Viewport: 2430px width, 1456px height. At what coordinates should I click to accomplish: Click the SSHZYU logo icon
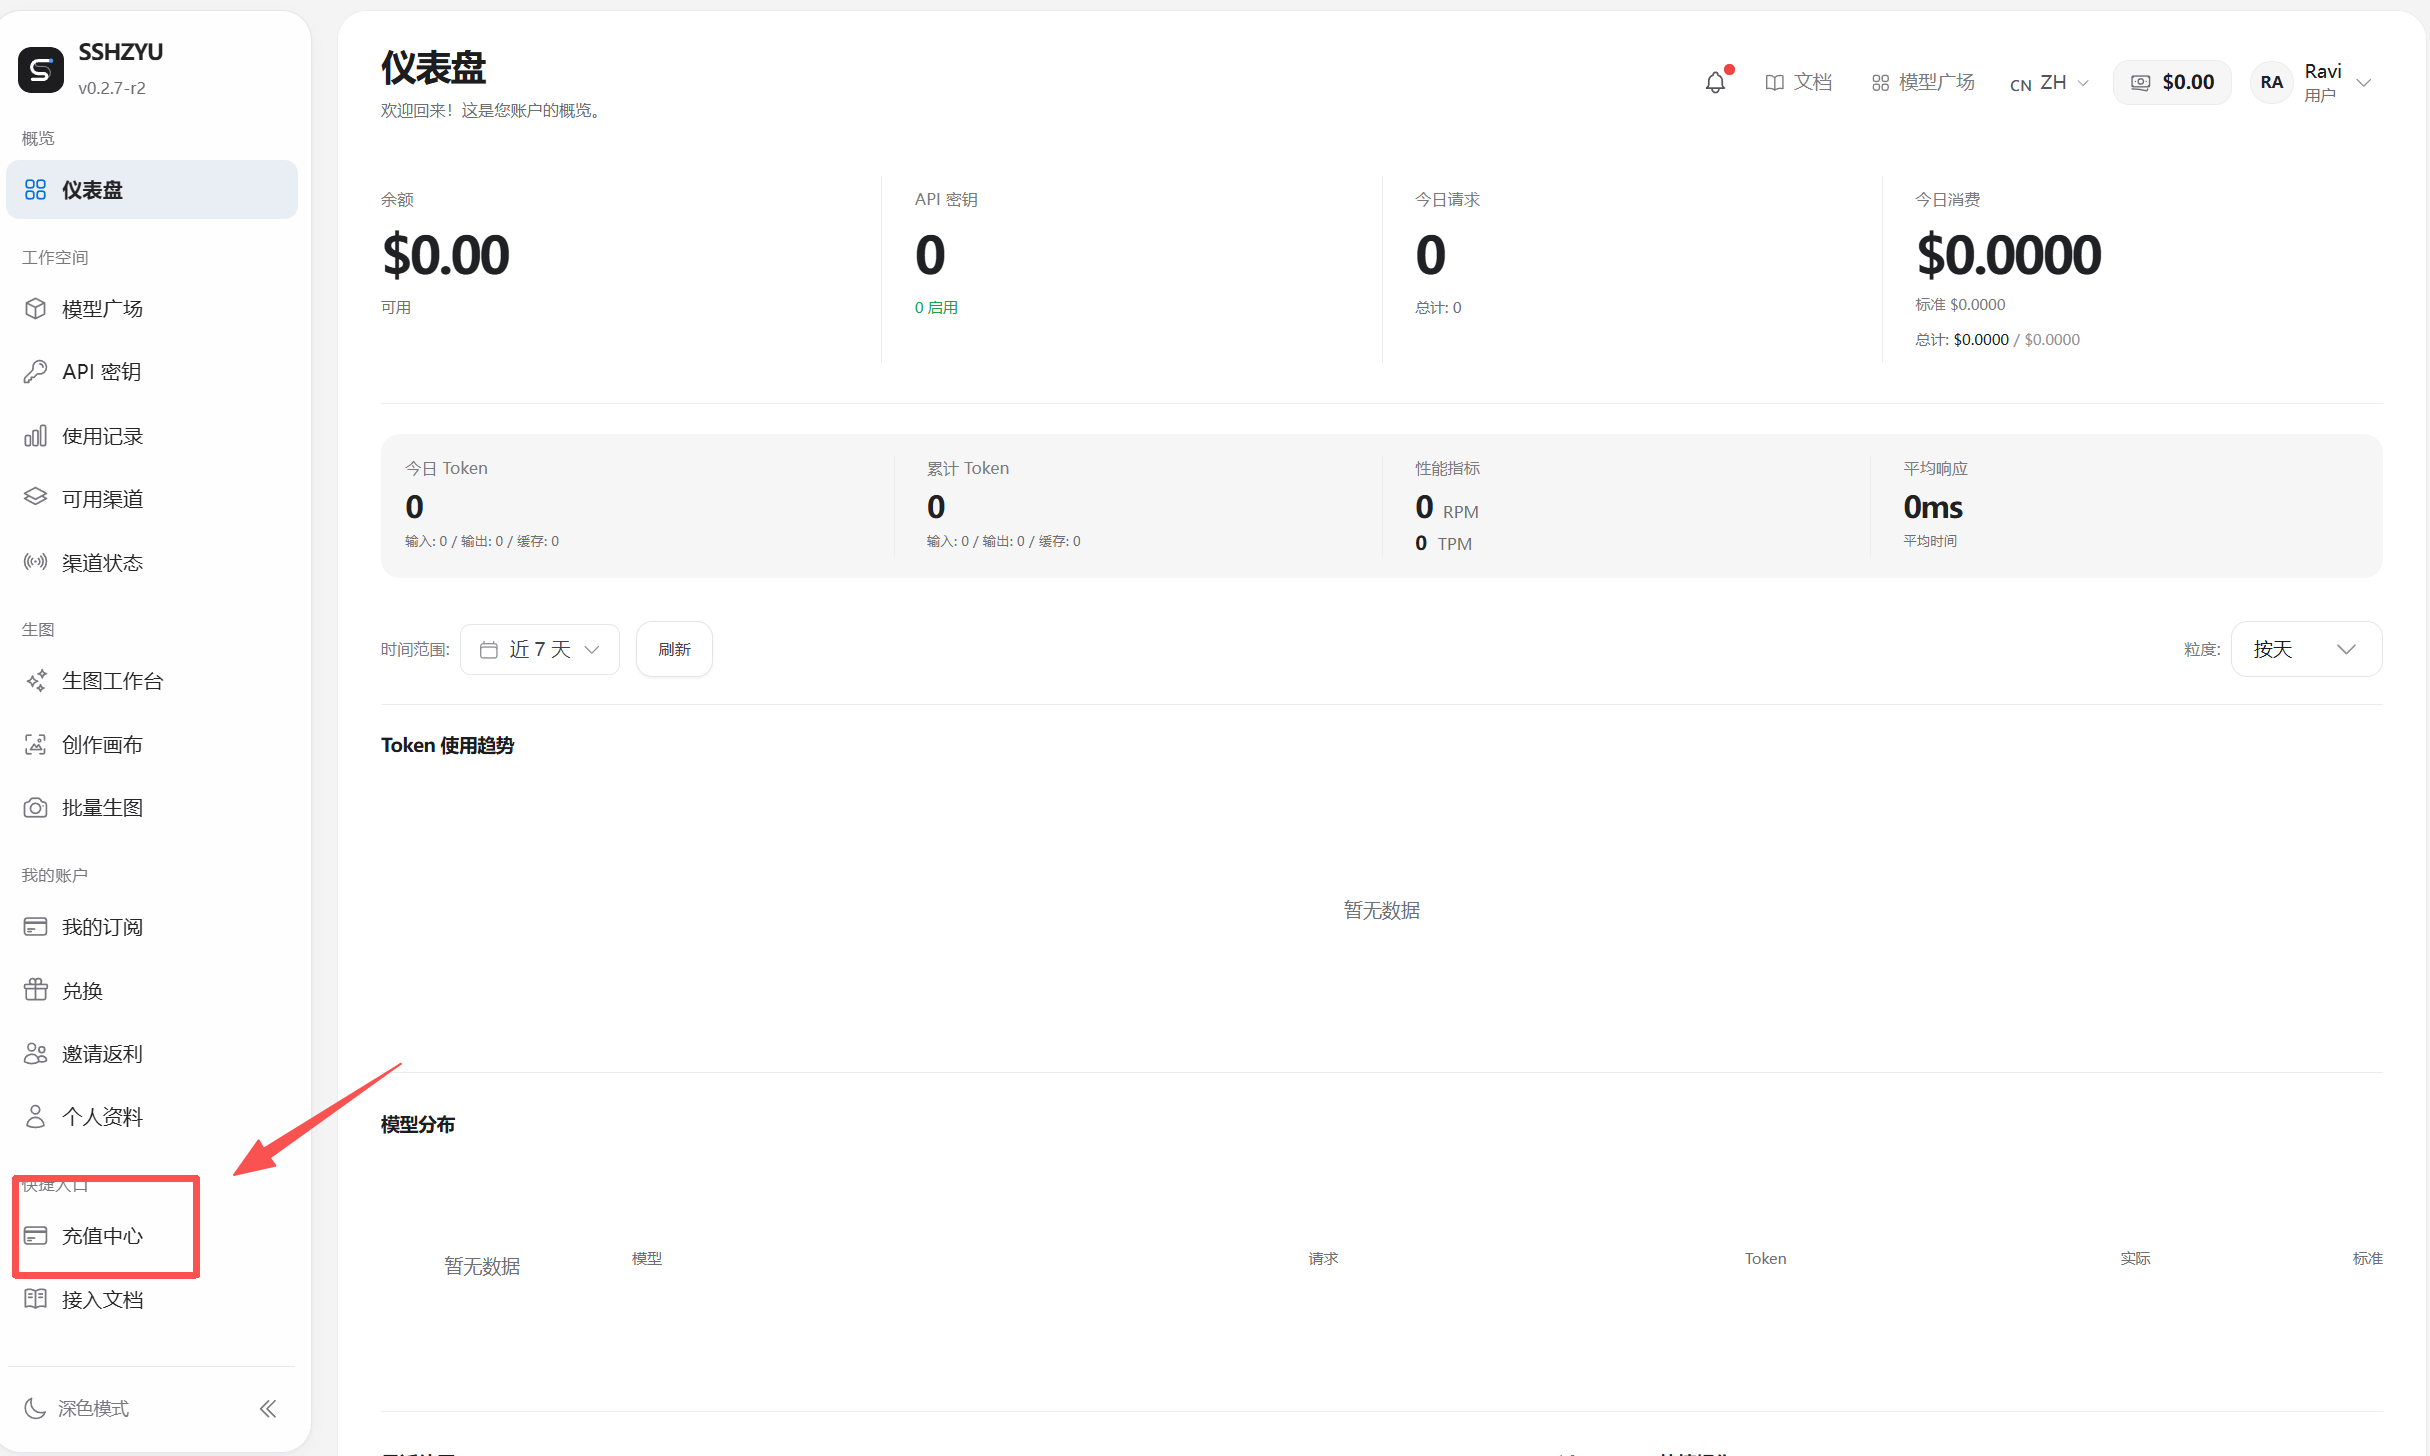[41, 70]
